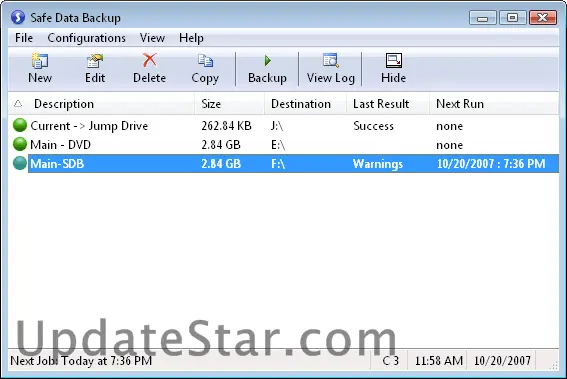Click the 11:58 AM status bar time
The width and height of the screenshot is (567, 379).
click(439, 361)
